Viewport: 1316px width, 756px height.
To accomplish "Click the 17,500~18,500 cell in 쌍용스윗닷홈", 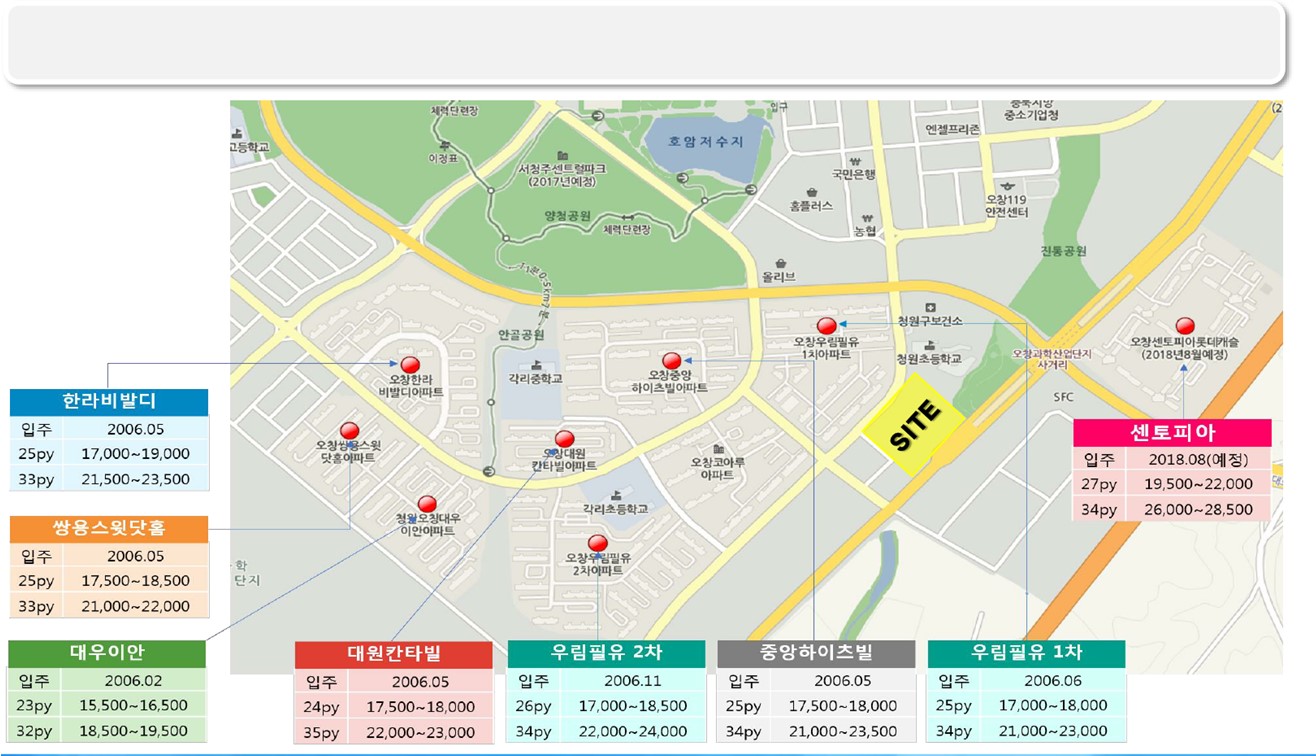I will tap(135, 581).
